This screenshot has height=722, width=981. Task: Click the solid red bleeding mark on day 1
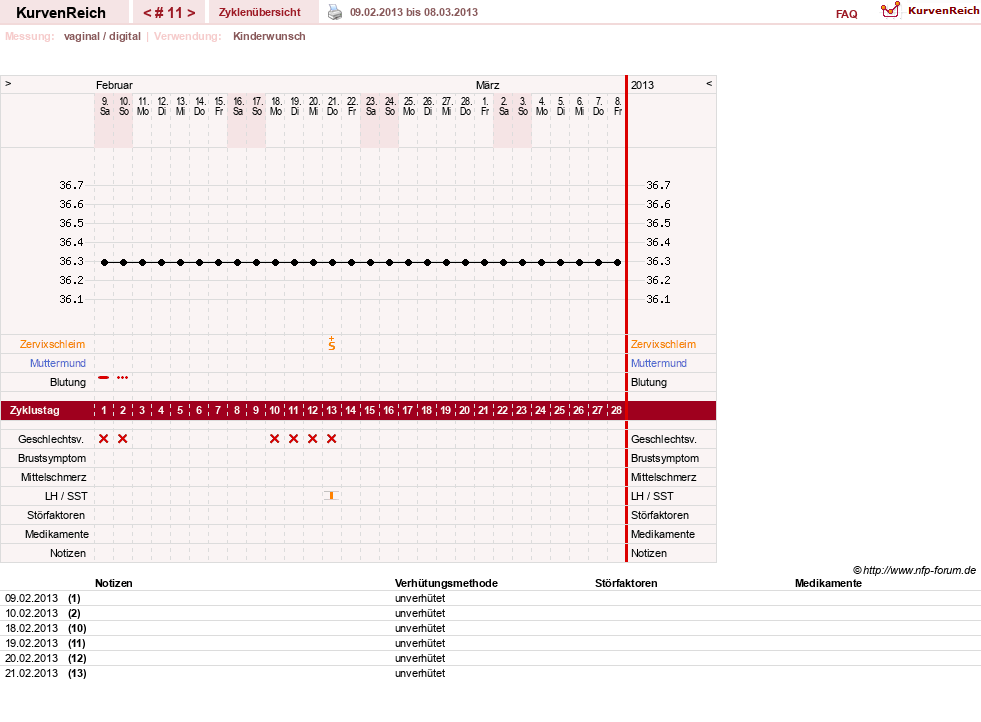click(104, 377)
